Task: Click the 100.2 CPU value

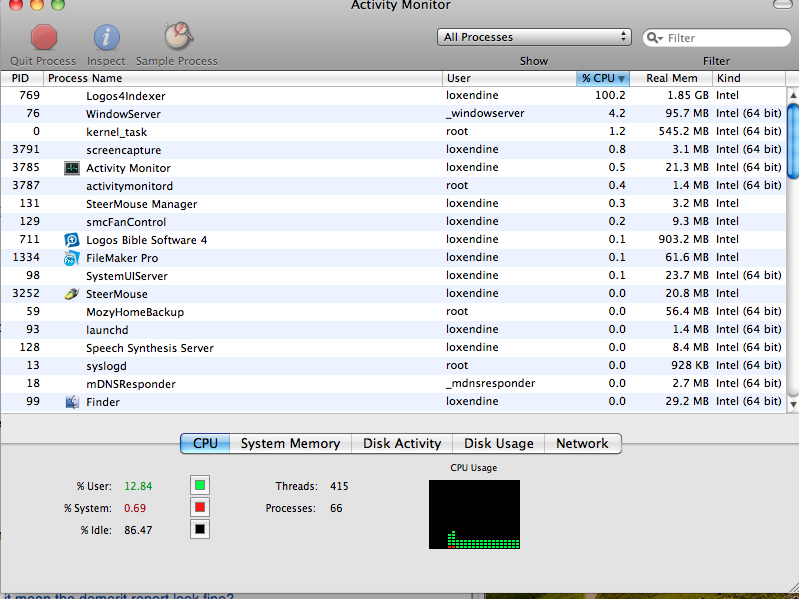Action: [610, 95]
